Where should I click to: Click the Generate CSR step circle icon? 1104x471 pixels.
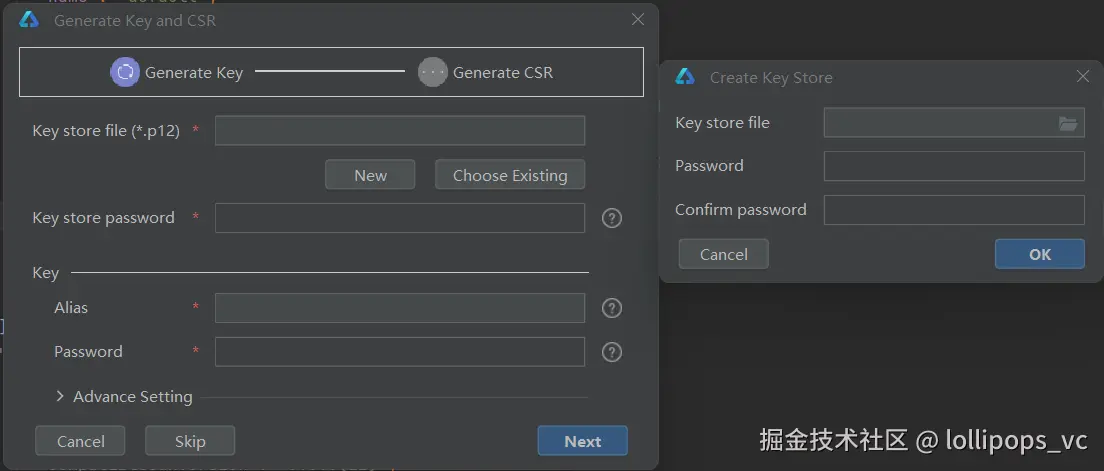point(433,72)
